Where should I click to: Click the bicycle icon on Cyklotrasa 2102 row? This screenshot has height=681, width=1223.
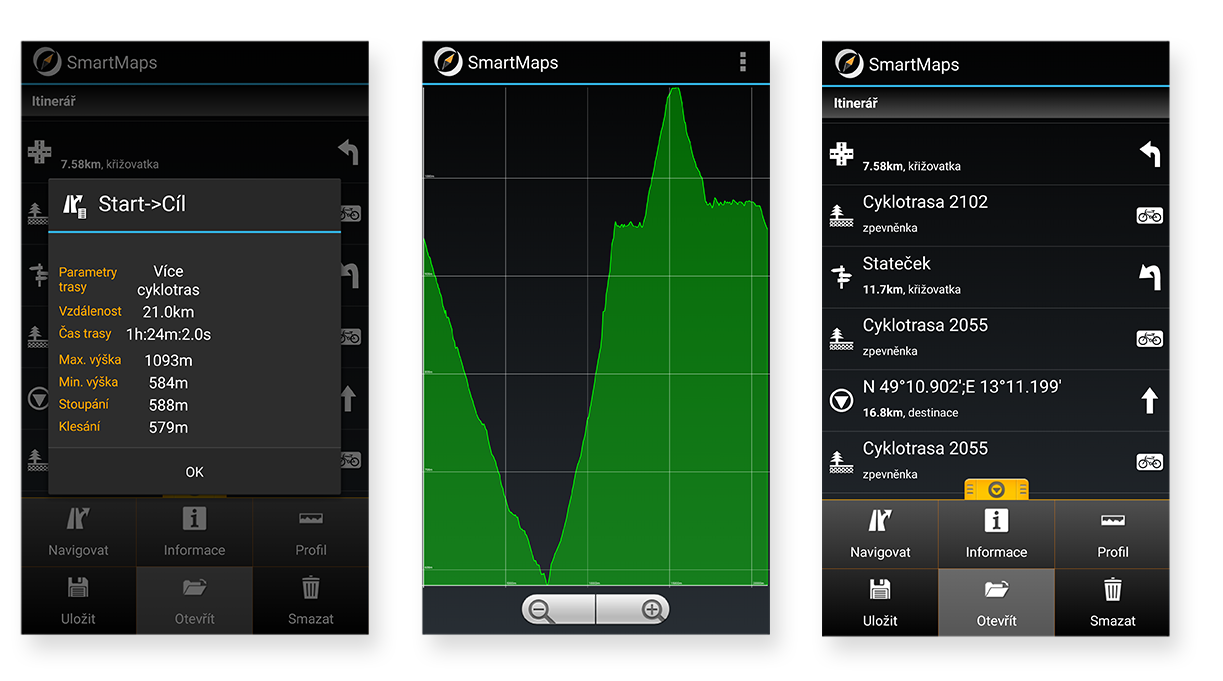point(1150,215)
